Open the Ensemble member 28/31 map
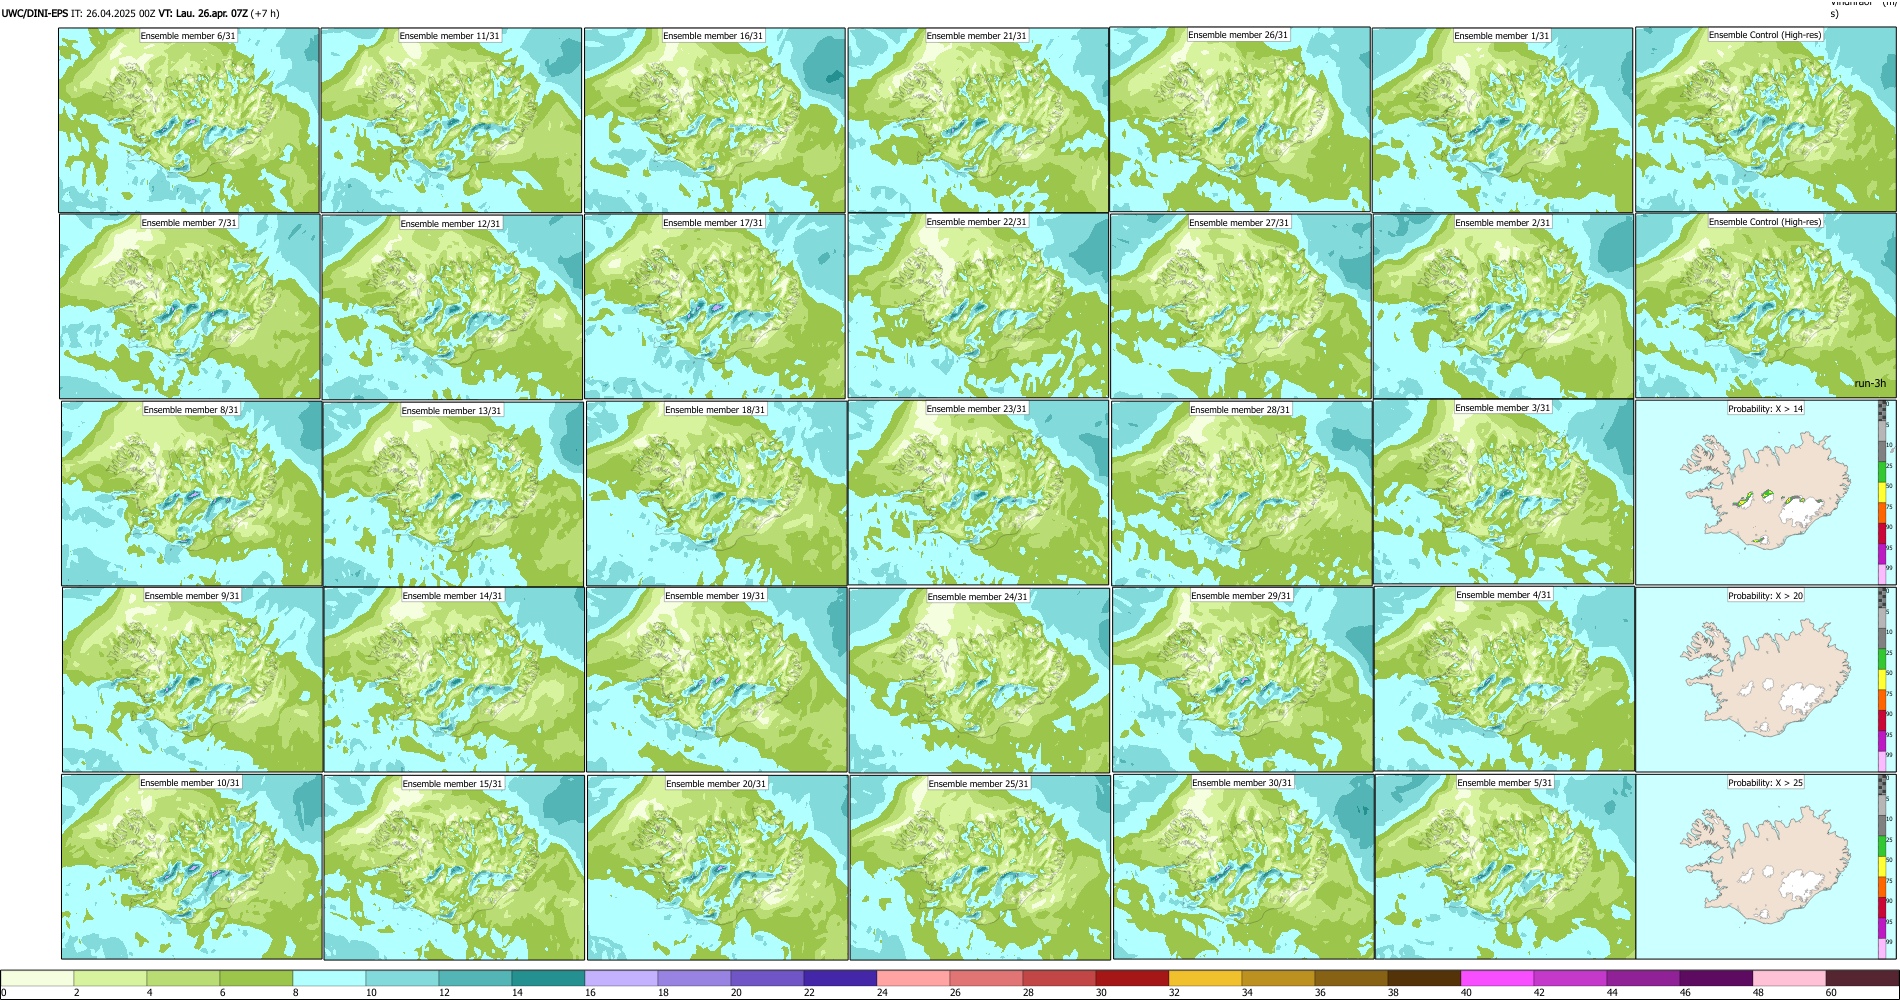Screen dimensions: 1900x1000 [x=1242, y=493]
